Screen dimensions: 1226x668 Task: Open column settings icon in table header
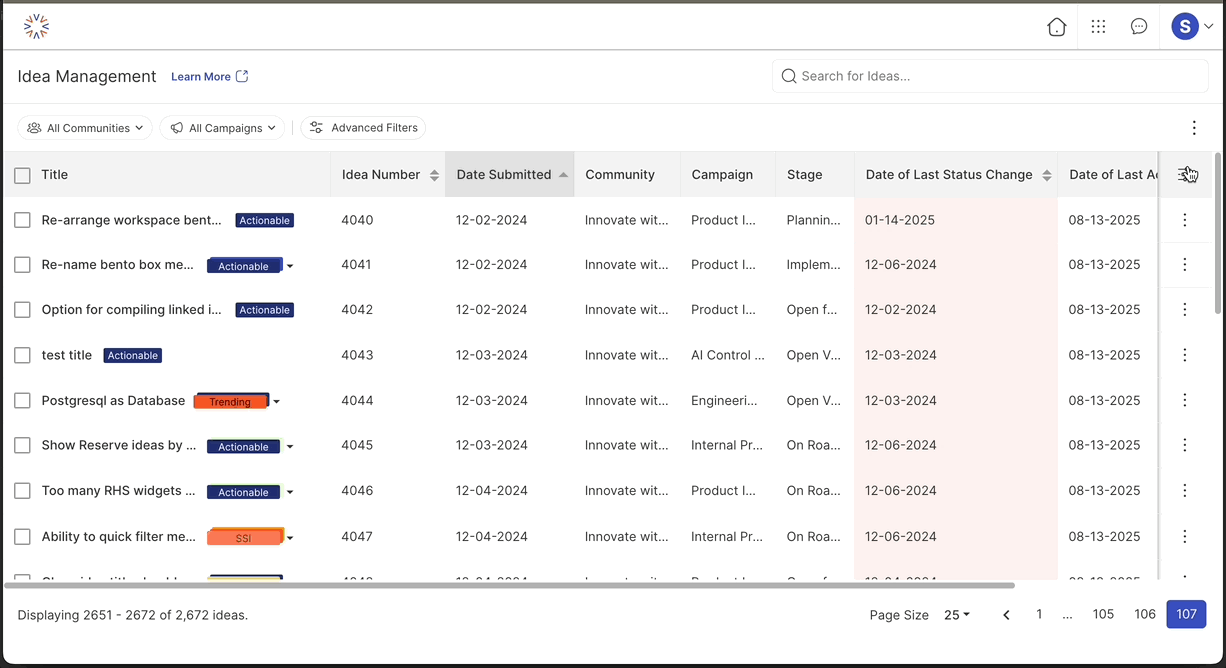[x=1186, y=175]
